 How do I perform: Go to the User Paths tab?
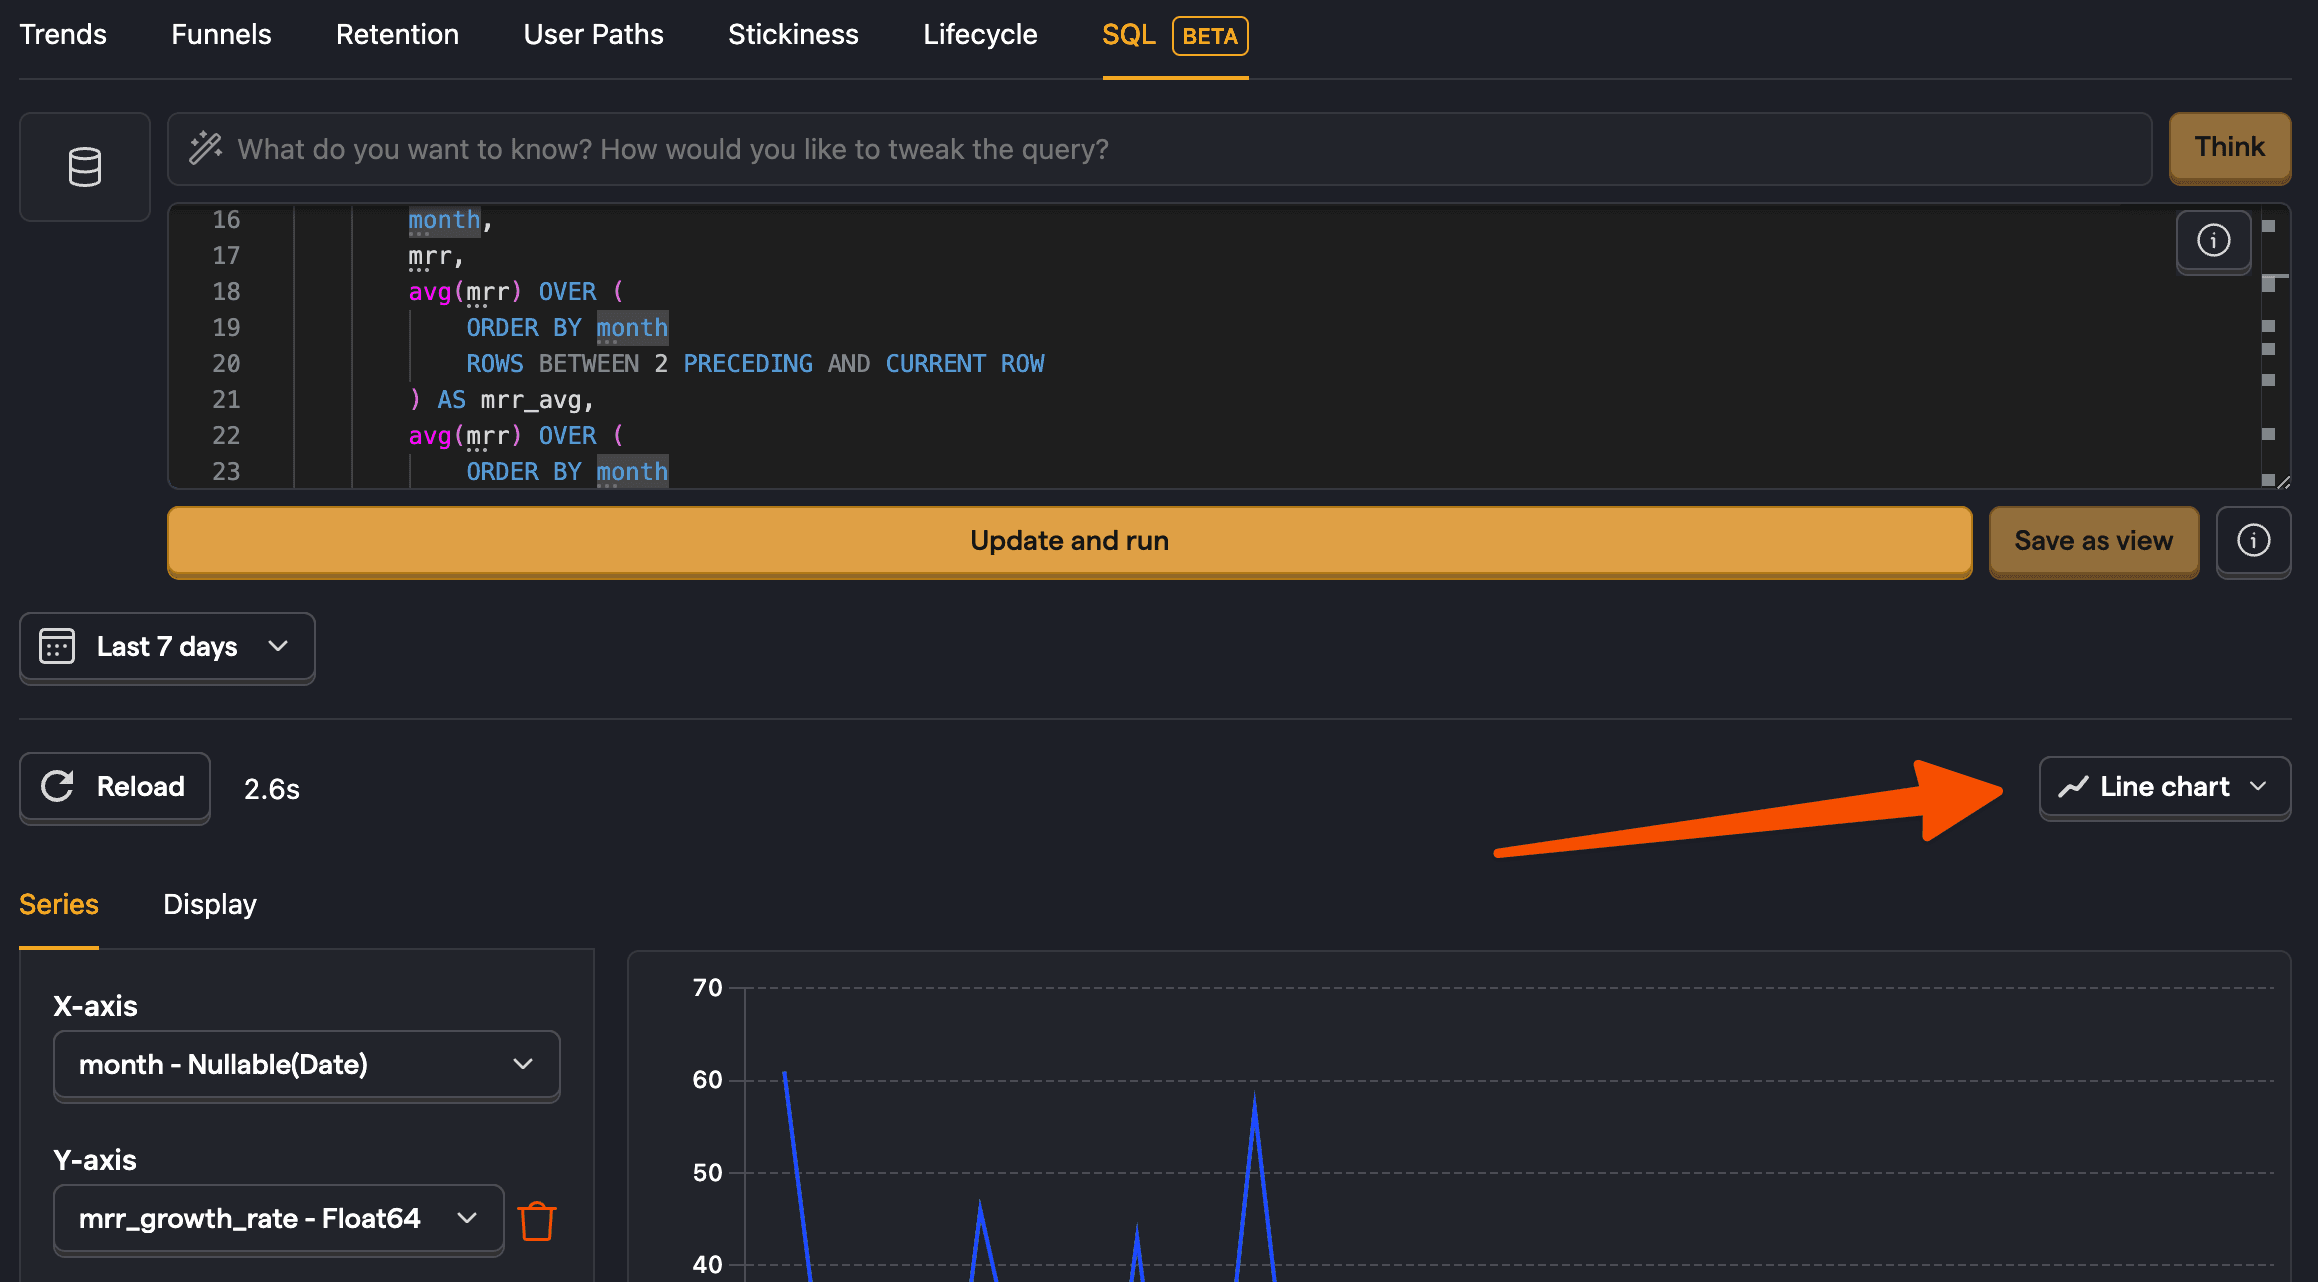coord(593,34)
